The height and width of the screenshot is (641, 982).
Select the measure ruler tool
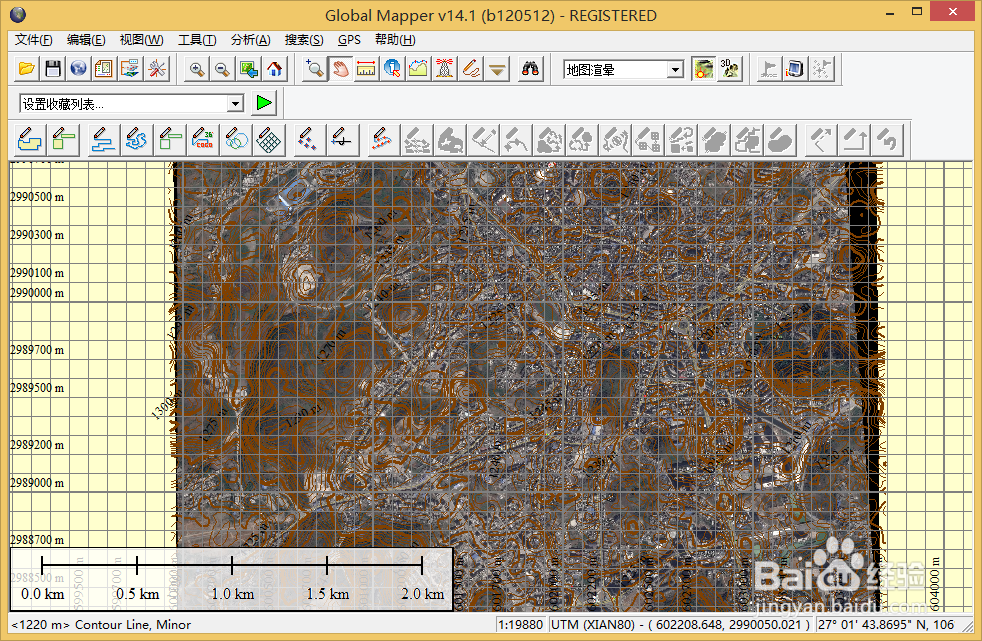coord(366,69)
